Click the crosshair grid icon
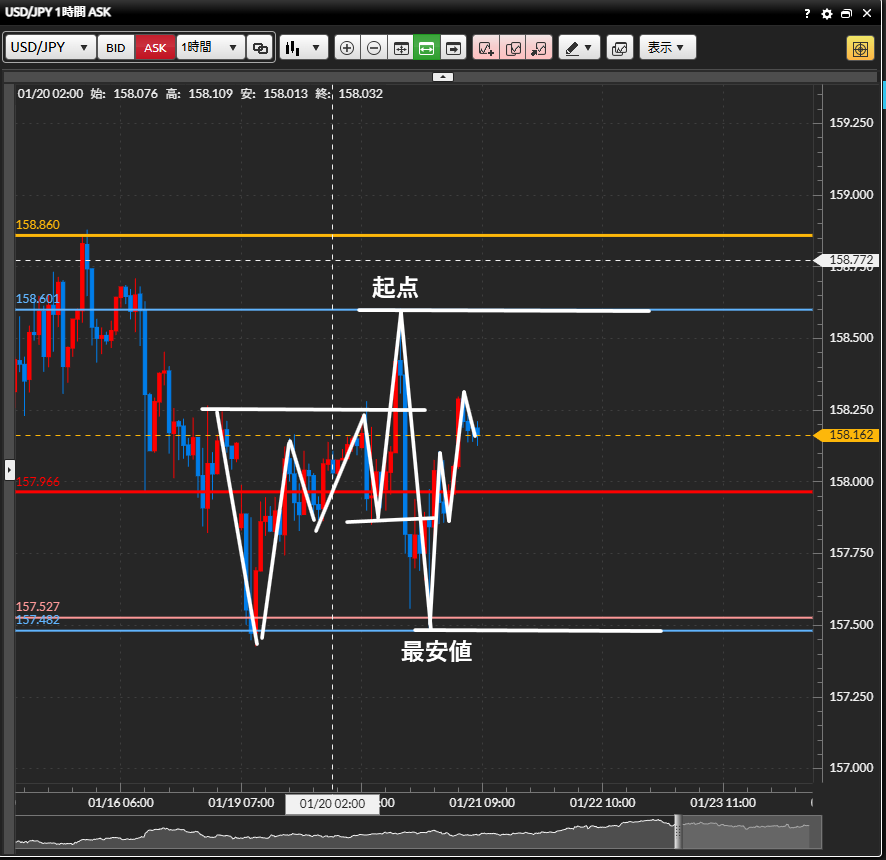Screen dimensions: 886x860 401,48
